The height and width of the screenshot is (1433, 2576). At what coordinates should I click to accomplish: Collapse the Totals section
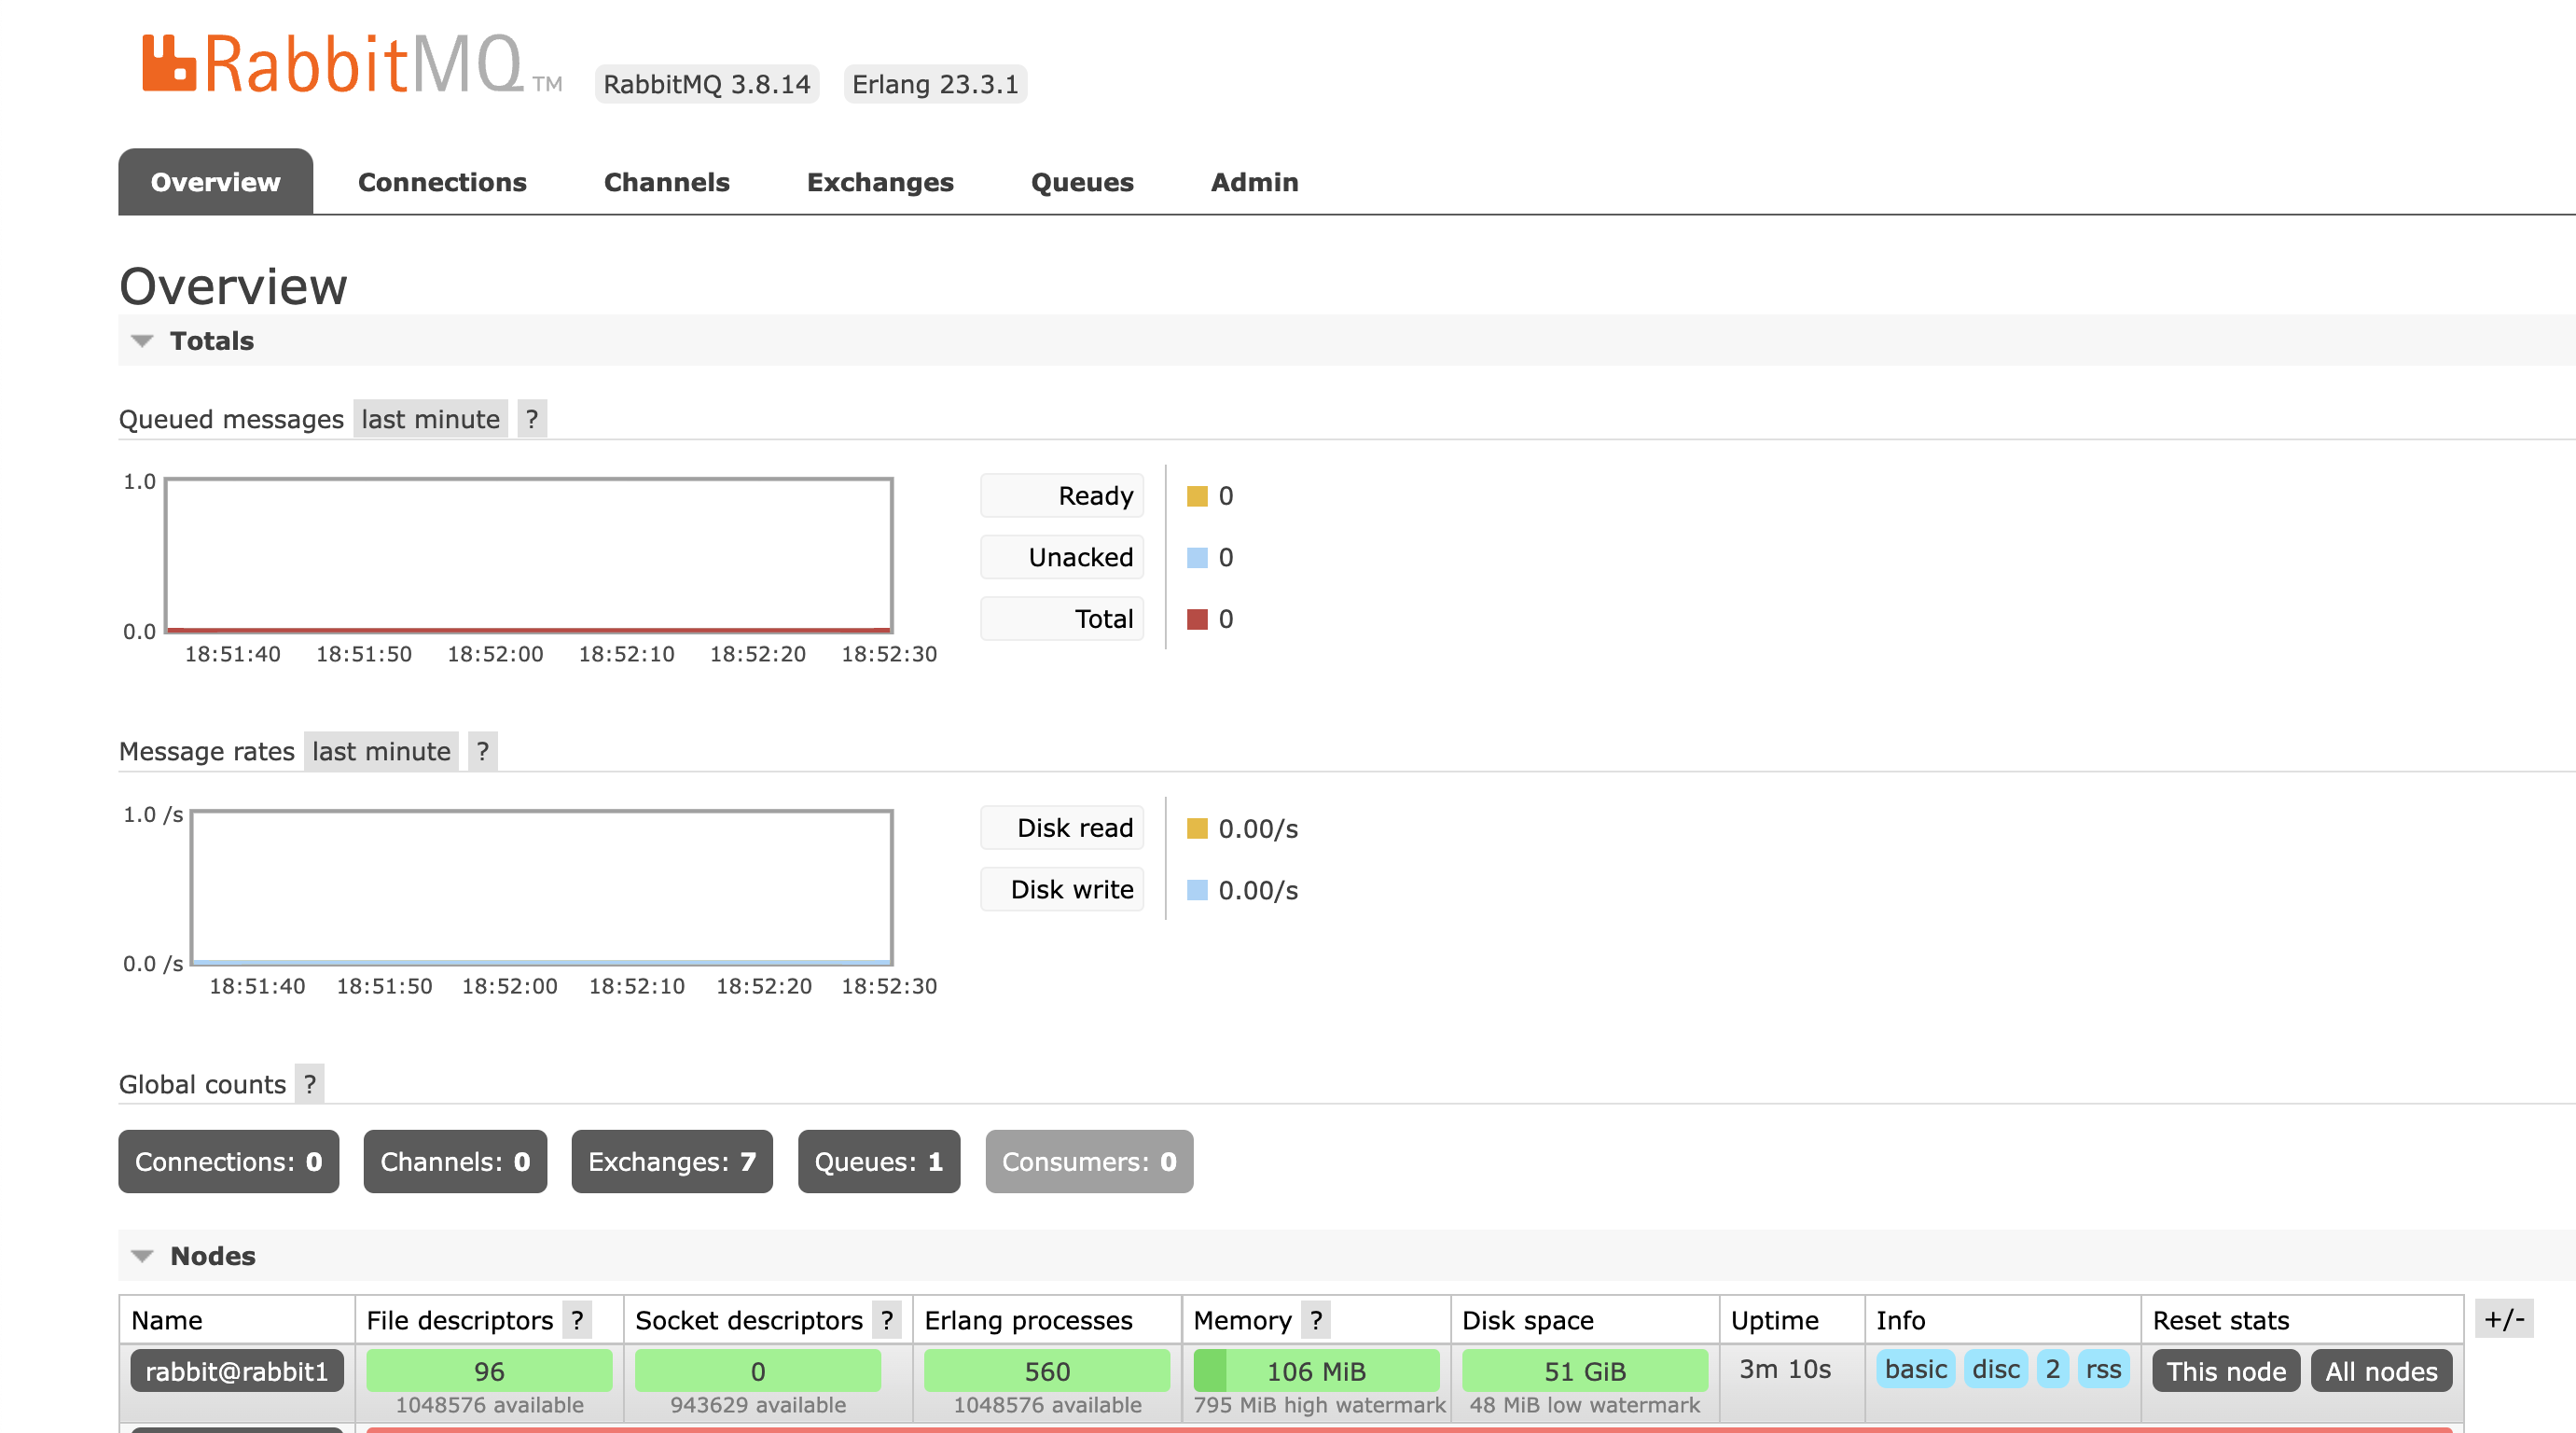(x=211, y=341)
